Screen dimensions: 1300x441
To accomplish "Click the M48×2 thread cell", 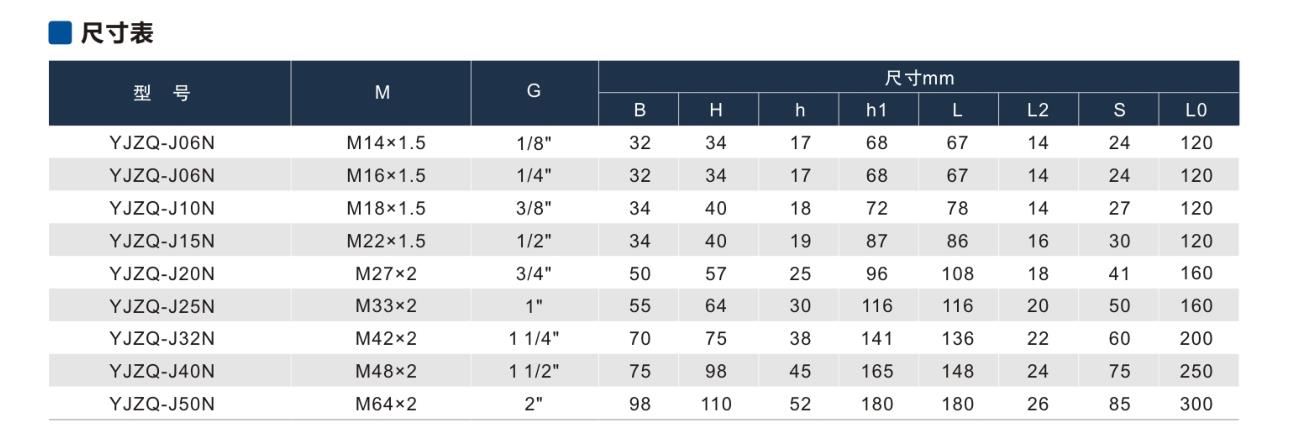I will [x=386, y=372].
